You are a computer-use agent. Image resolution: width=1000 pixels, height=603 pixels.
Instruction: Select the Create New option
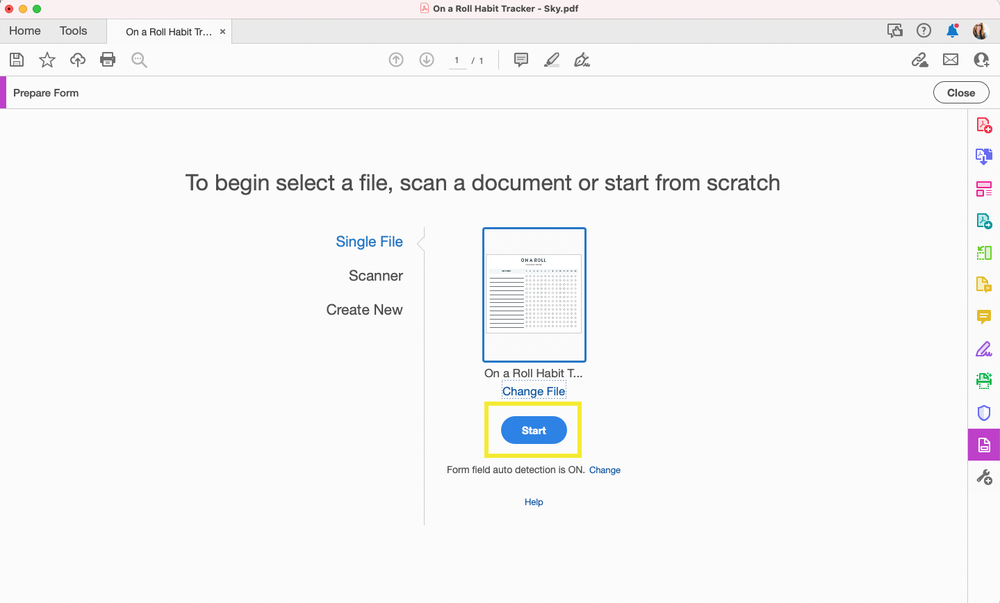pos(364,310)
